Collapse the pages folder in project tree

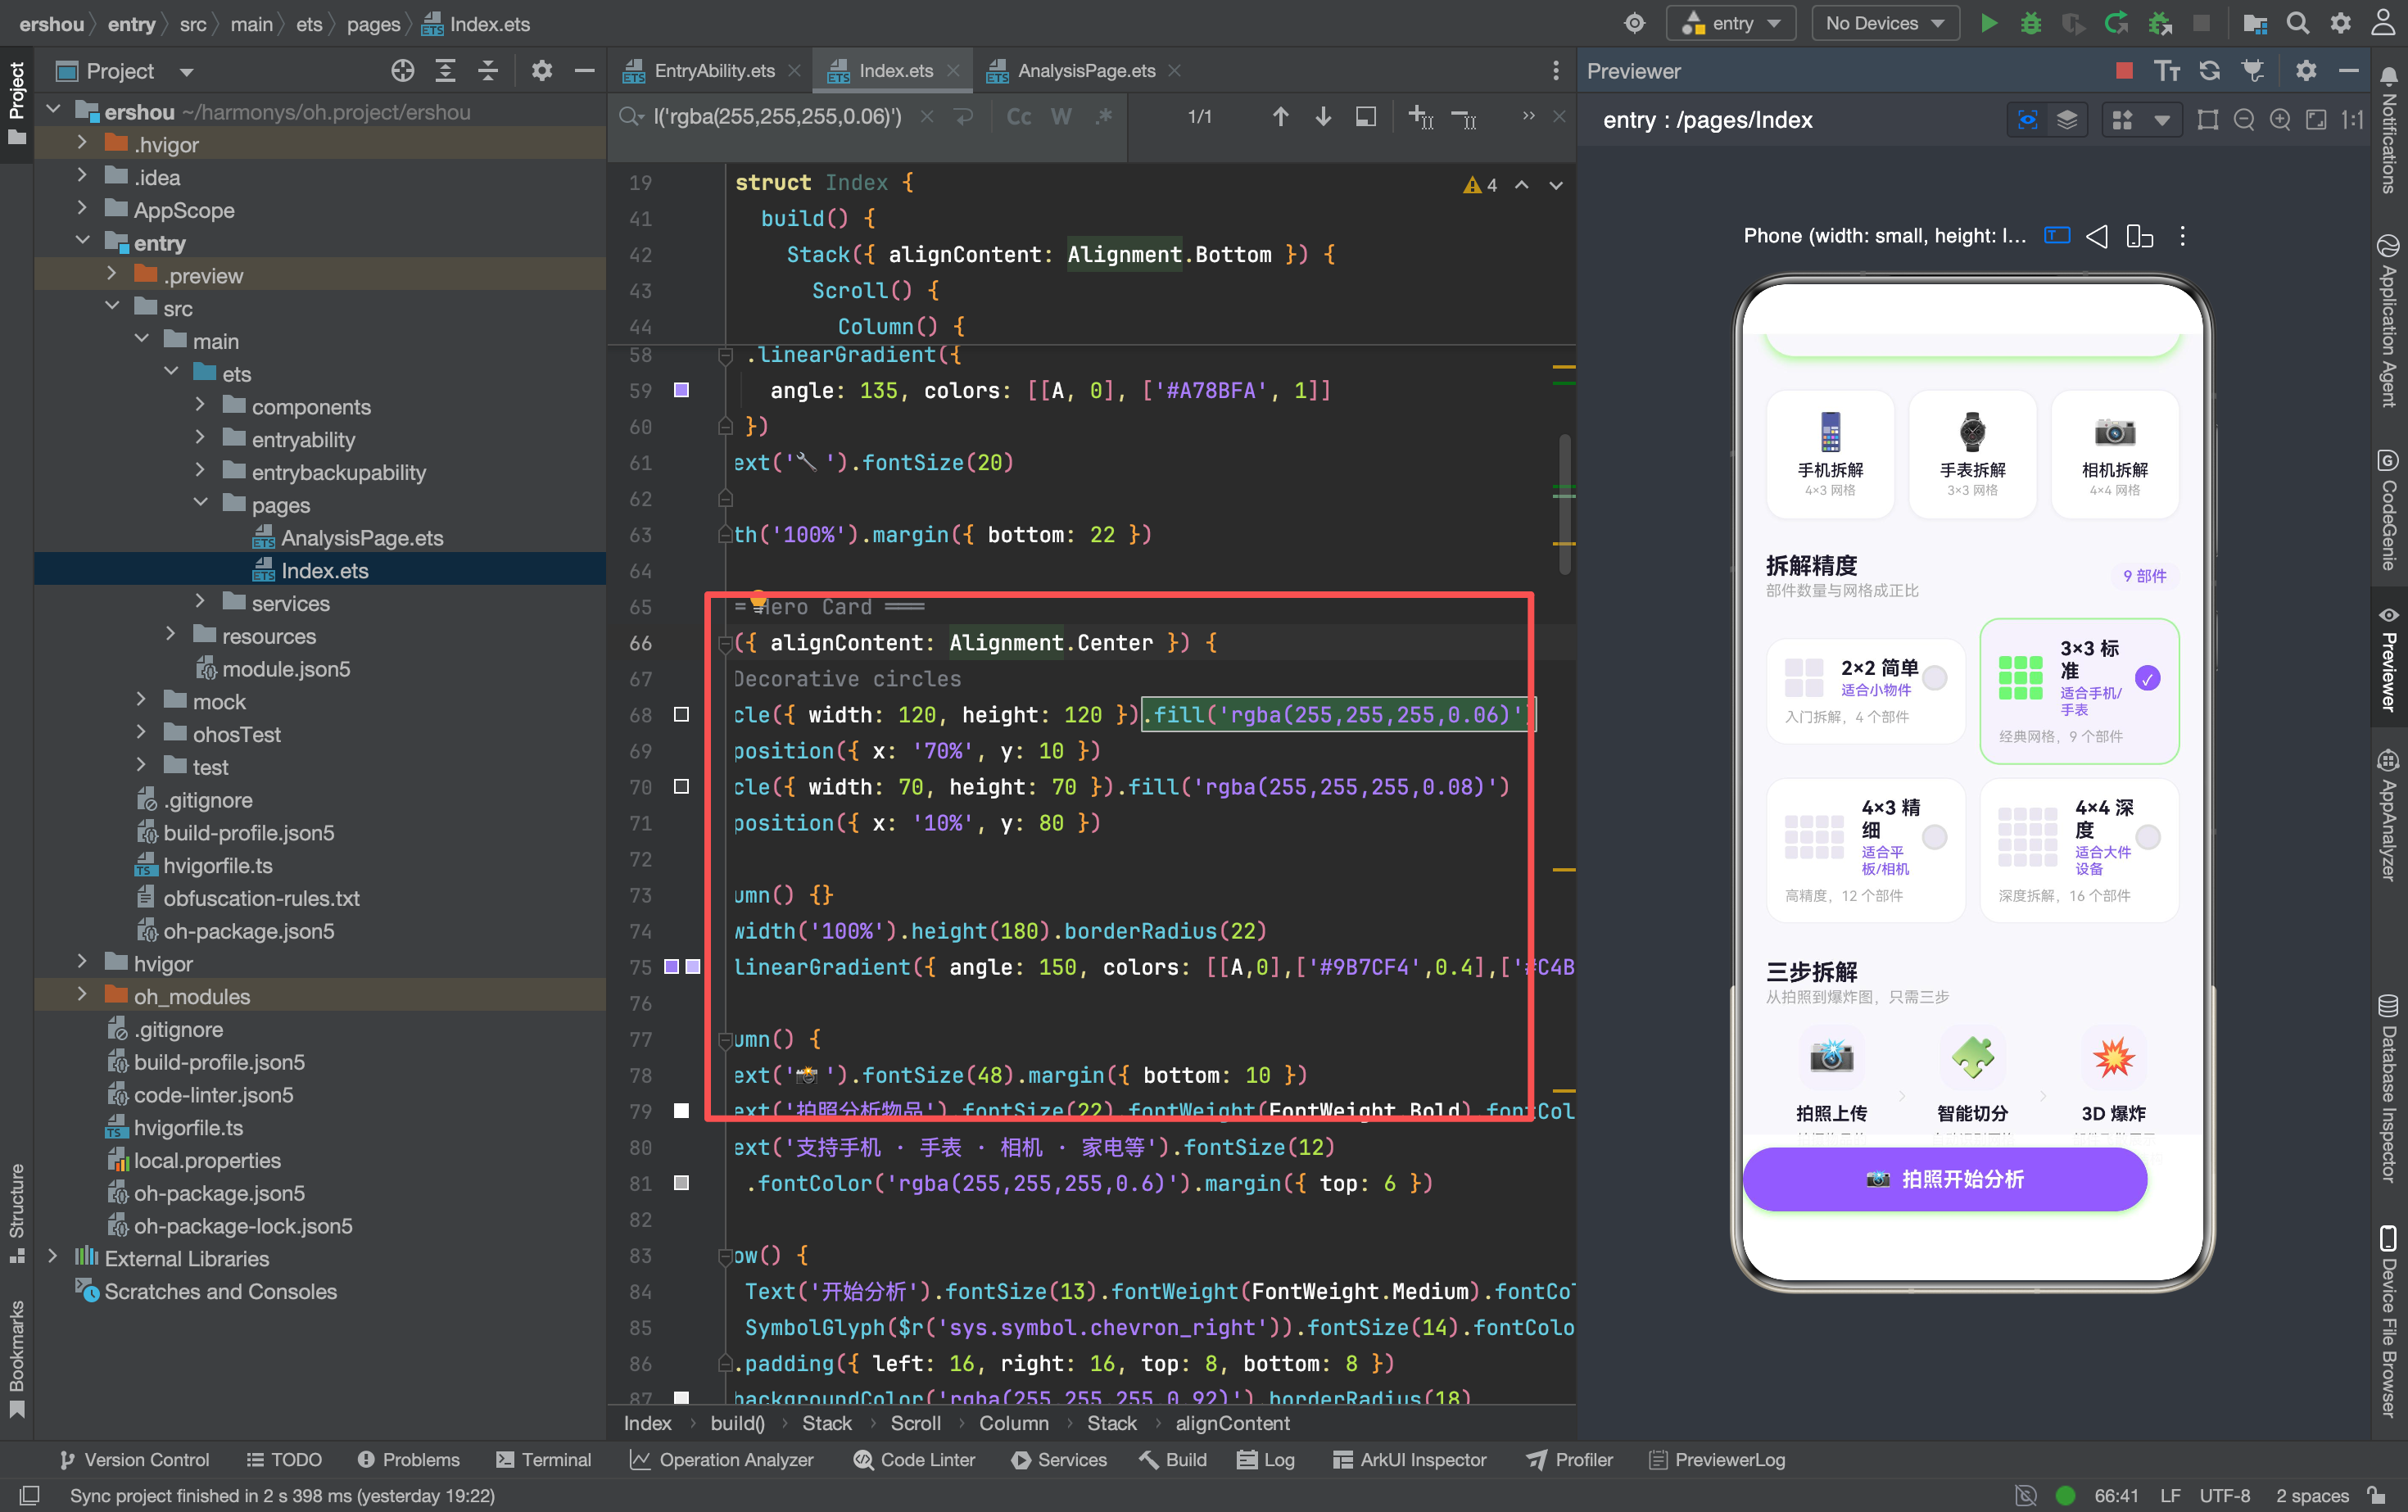(x=200, y=504)
